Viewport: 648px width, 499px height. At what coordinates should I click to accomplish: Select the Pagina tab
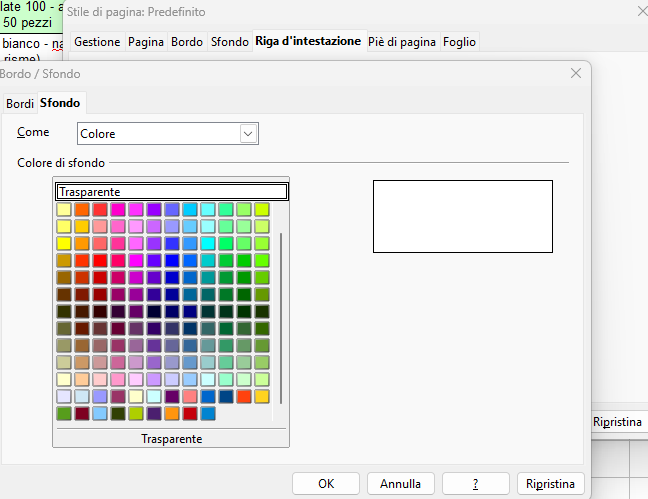click(146, 42)
